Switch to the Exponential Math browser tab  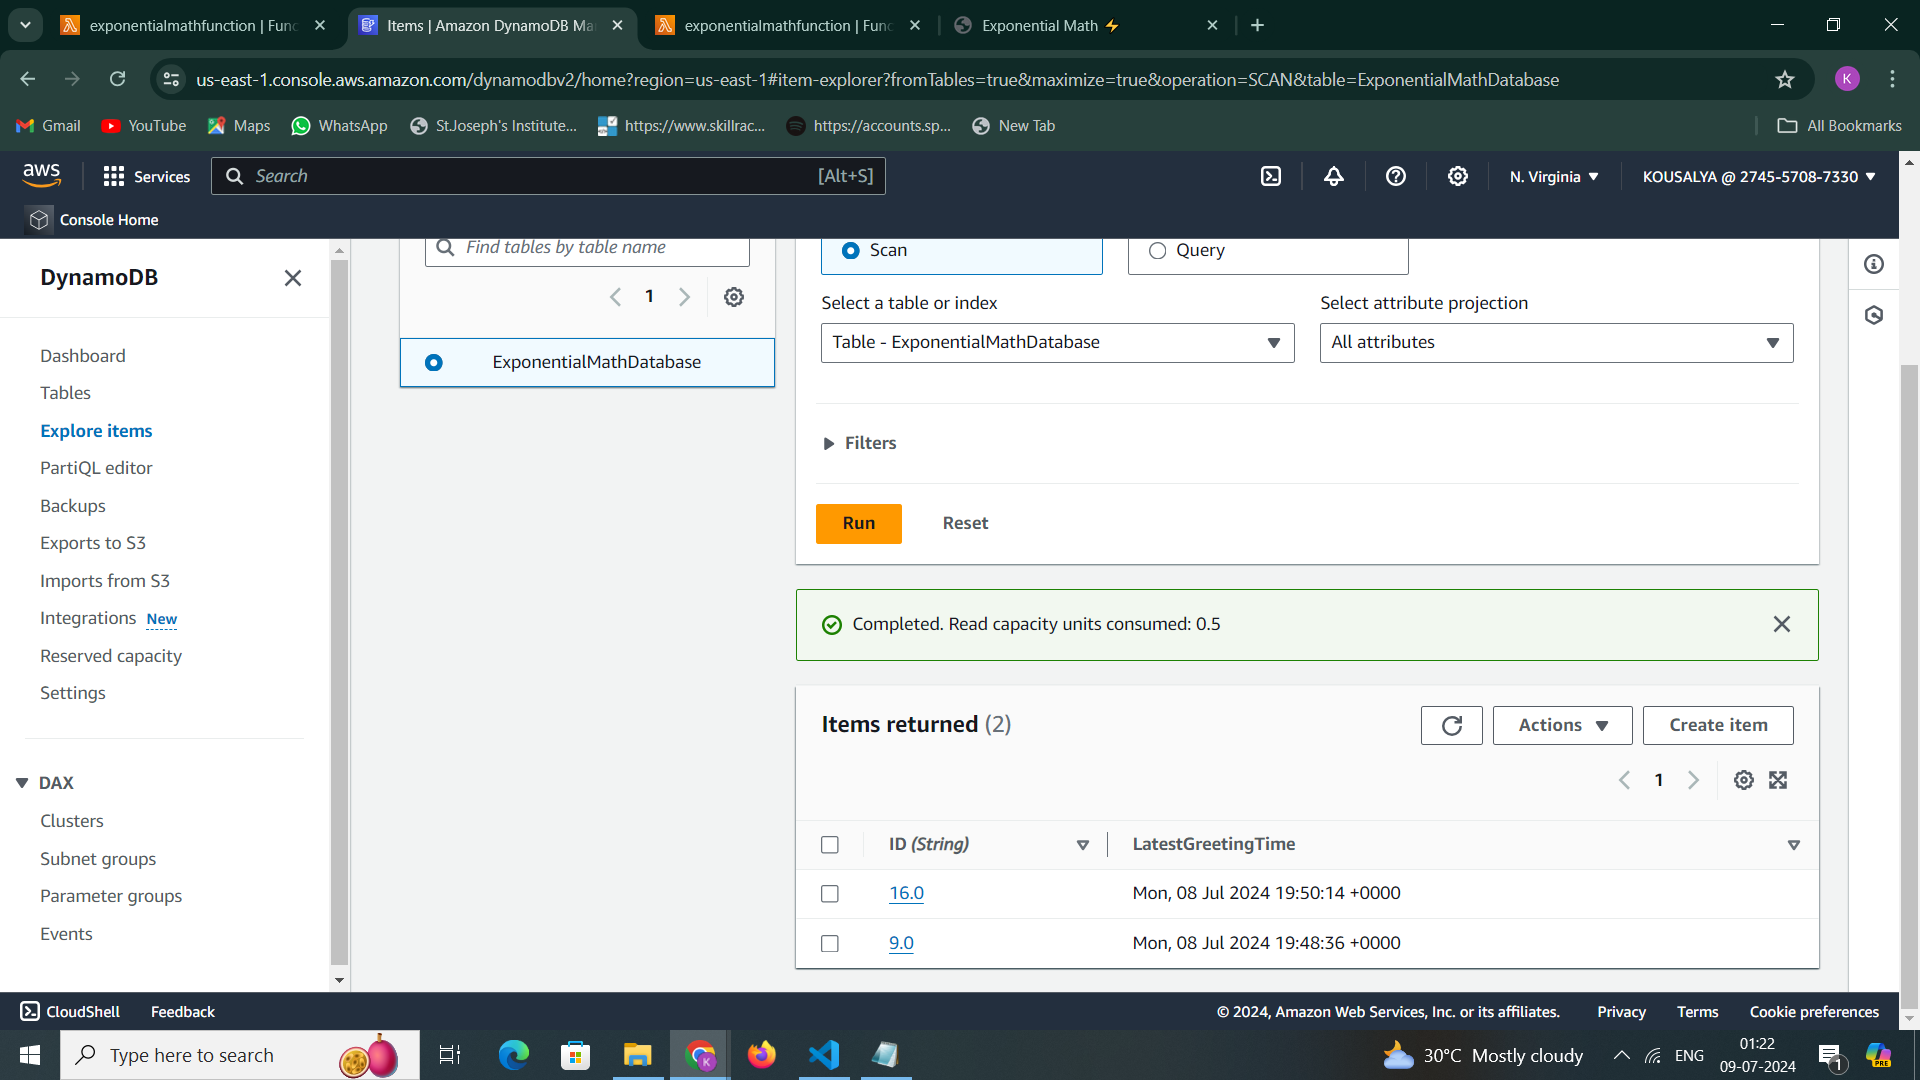[x=1040, y=26]
